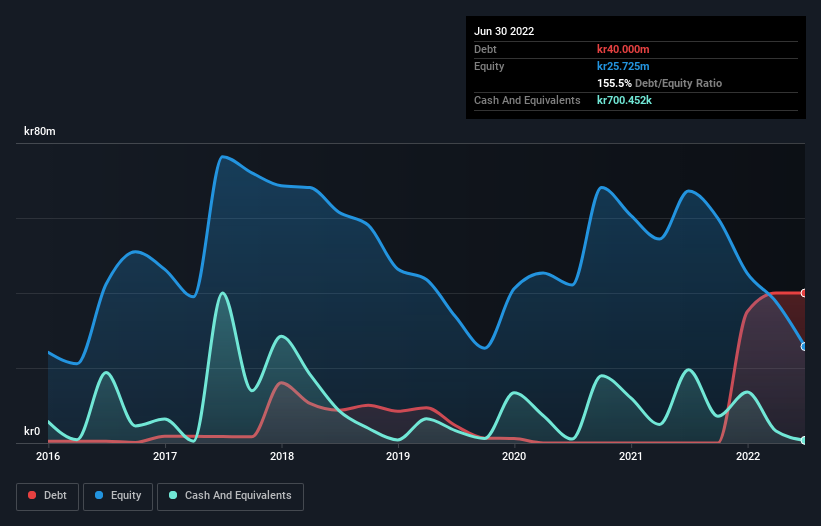821x526 pixels.
Task: Toggle Cash And Equivalents legend button
Action: [x=230, y=496]
